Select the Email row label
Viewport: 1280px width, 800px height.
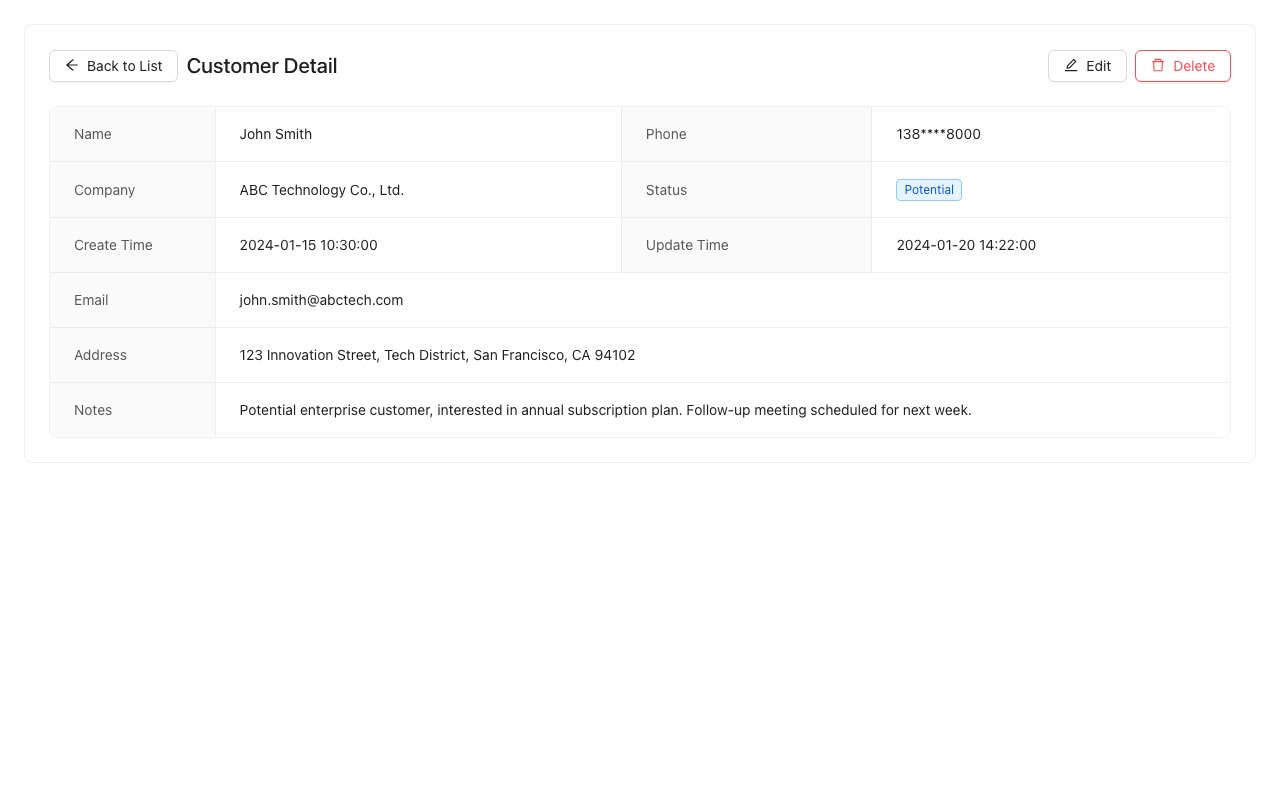[91, 300]
